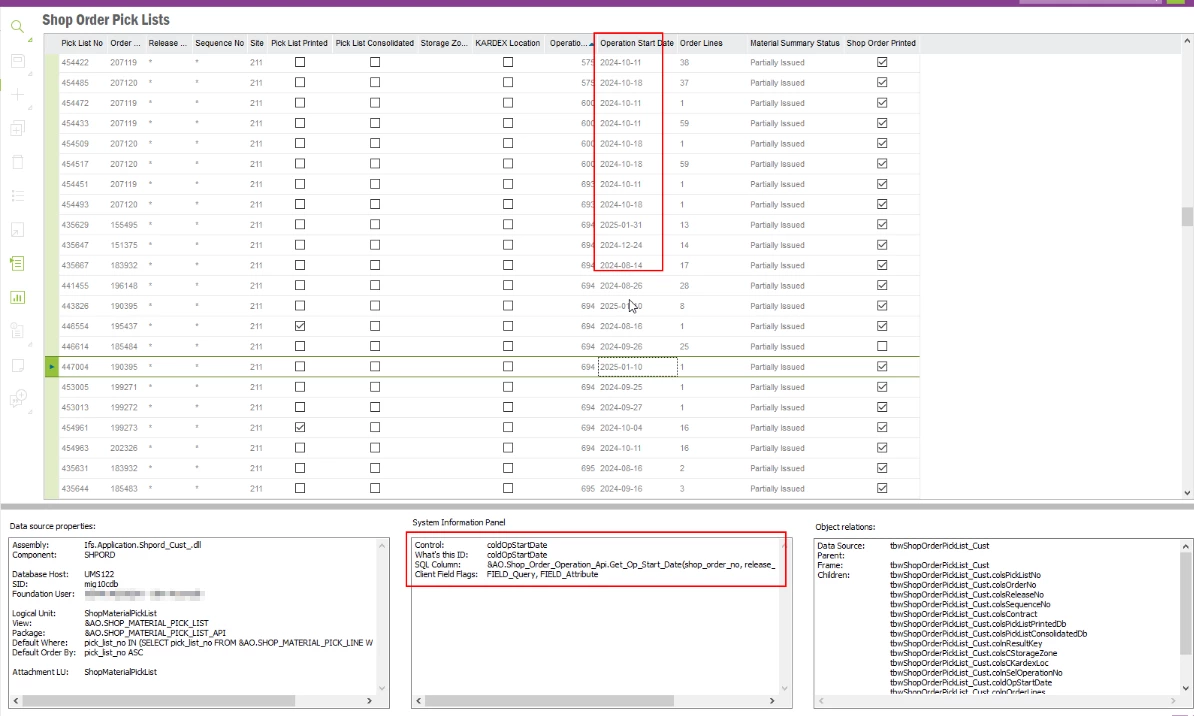
Task: Click ShopMaterialPickList Attachment LU value
Action: pos(120,672)
